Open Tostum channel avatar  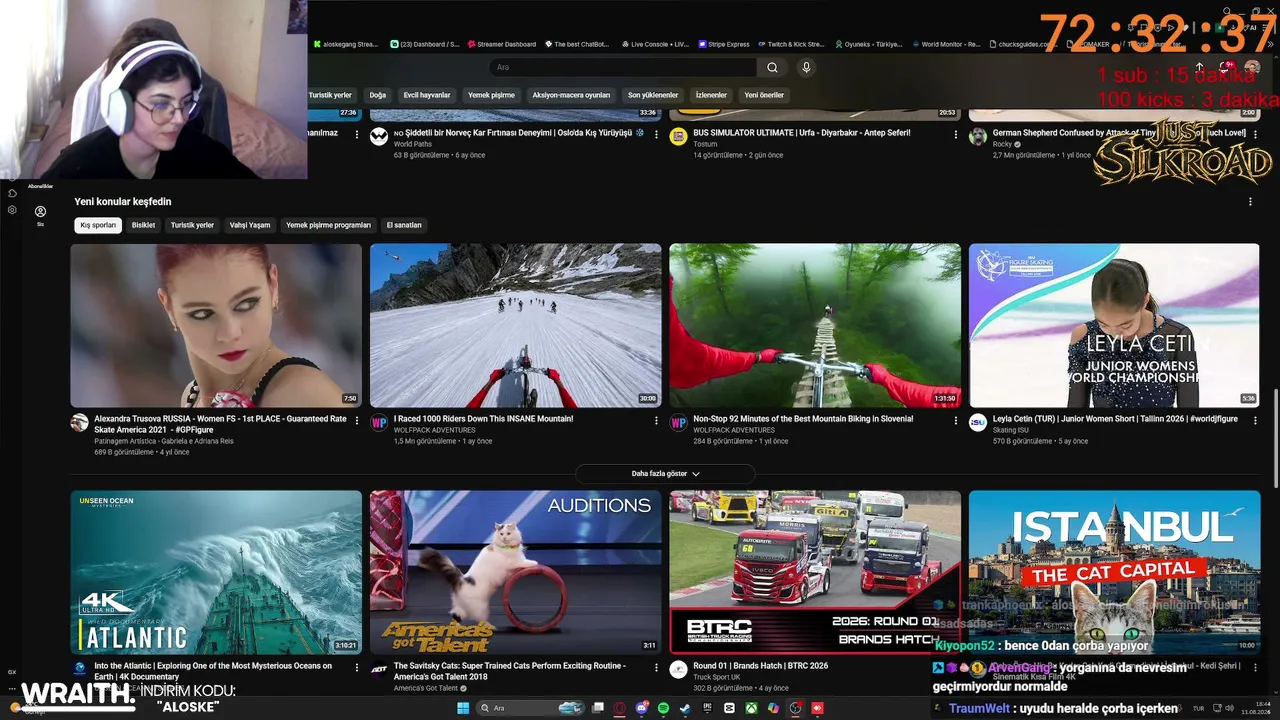679,137
